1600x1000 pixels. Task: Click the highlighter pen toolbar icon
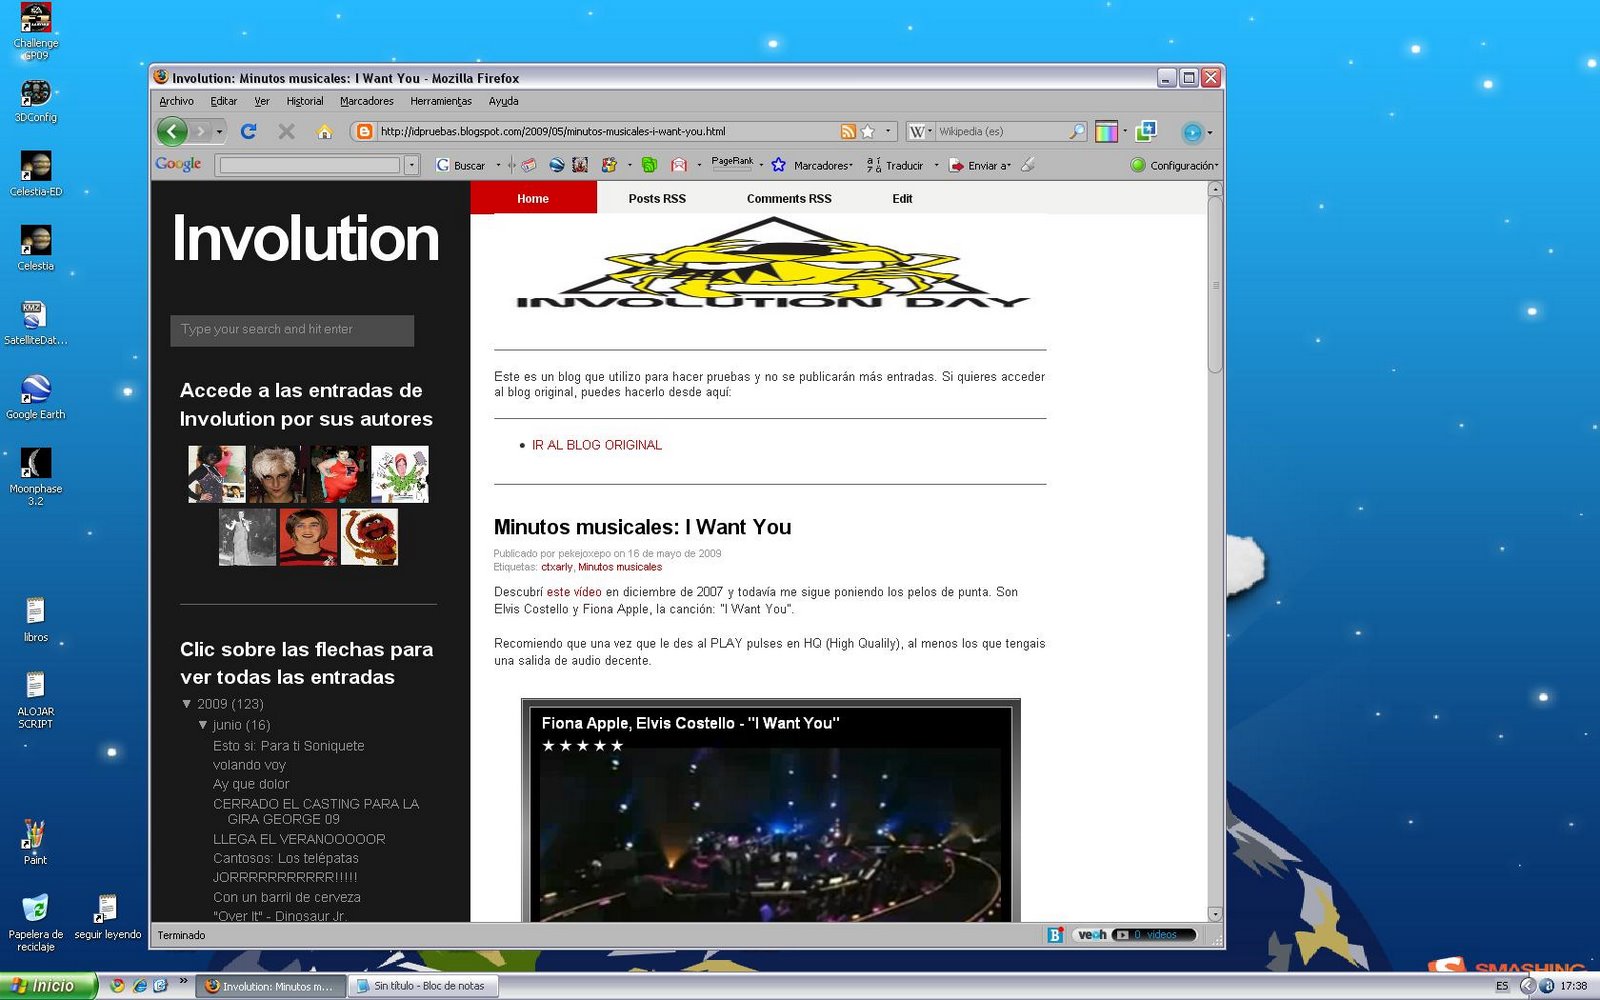coord(1029,165)
